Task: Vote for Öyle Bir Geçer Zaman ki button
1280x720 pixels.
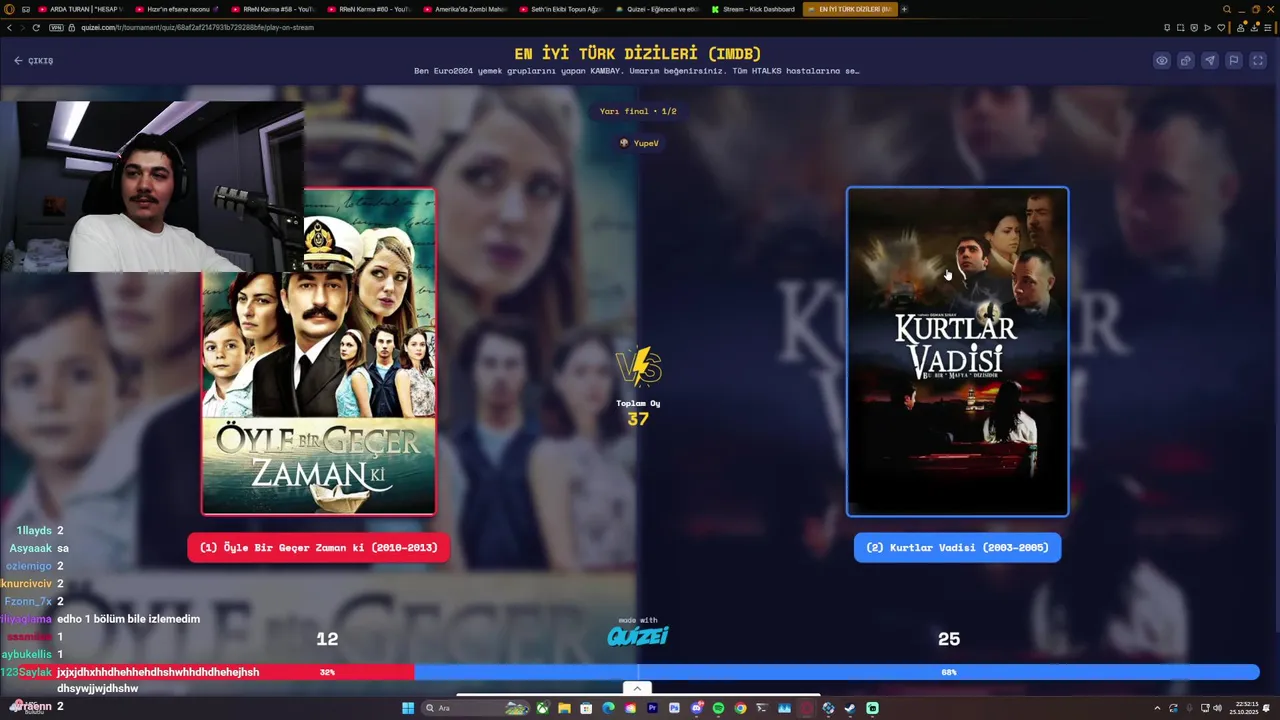Action: click(318, 548)
